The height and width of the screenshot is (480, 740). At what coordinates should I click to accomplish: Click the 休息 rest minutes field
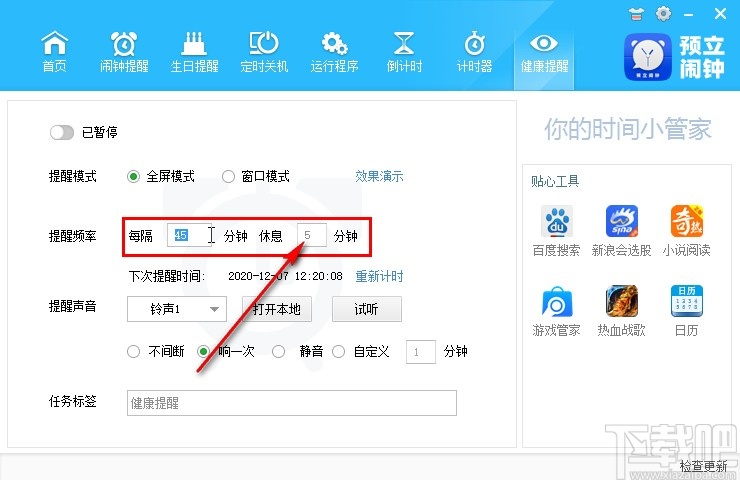click(311, 235)
